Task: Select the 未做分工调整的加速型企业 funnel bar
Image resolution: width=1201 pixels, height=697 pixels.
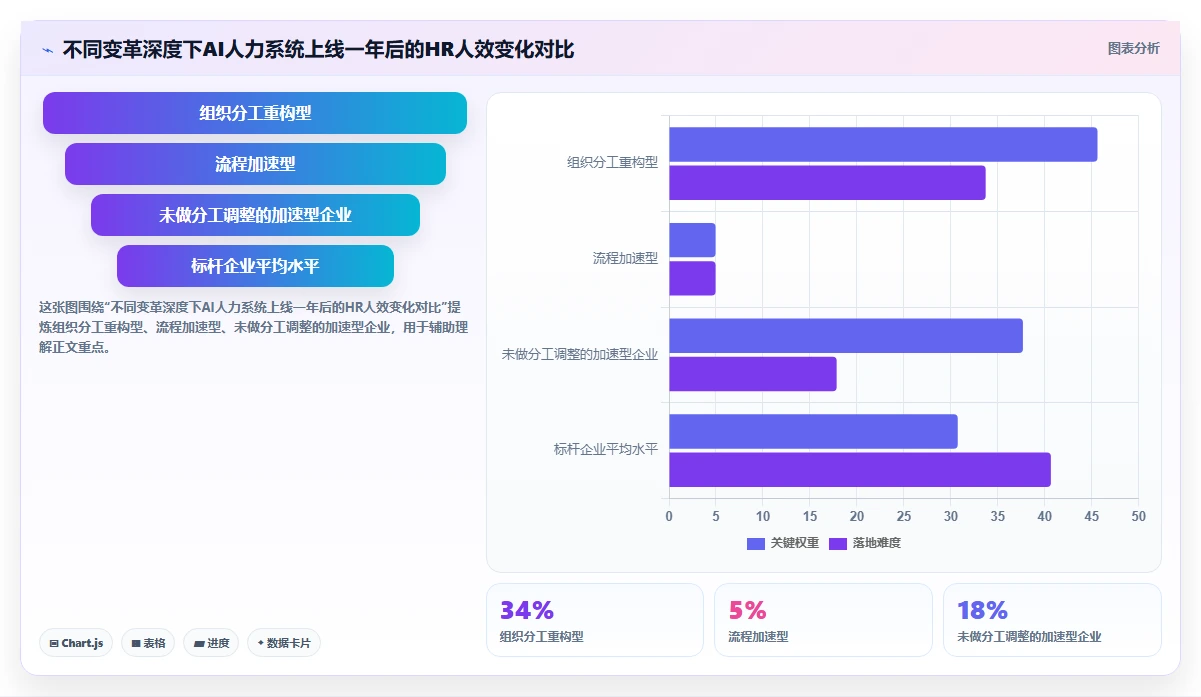Action: tap(255, 215)
